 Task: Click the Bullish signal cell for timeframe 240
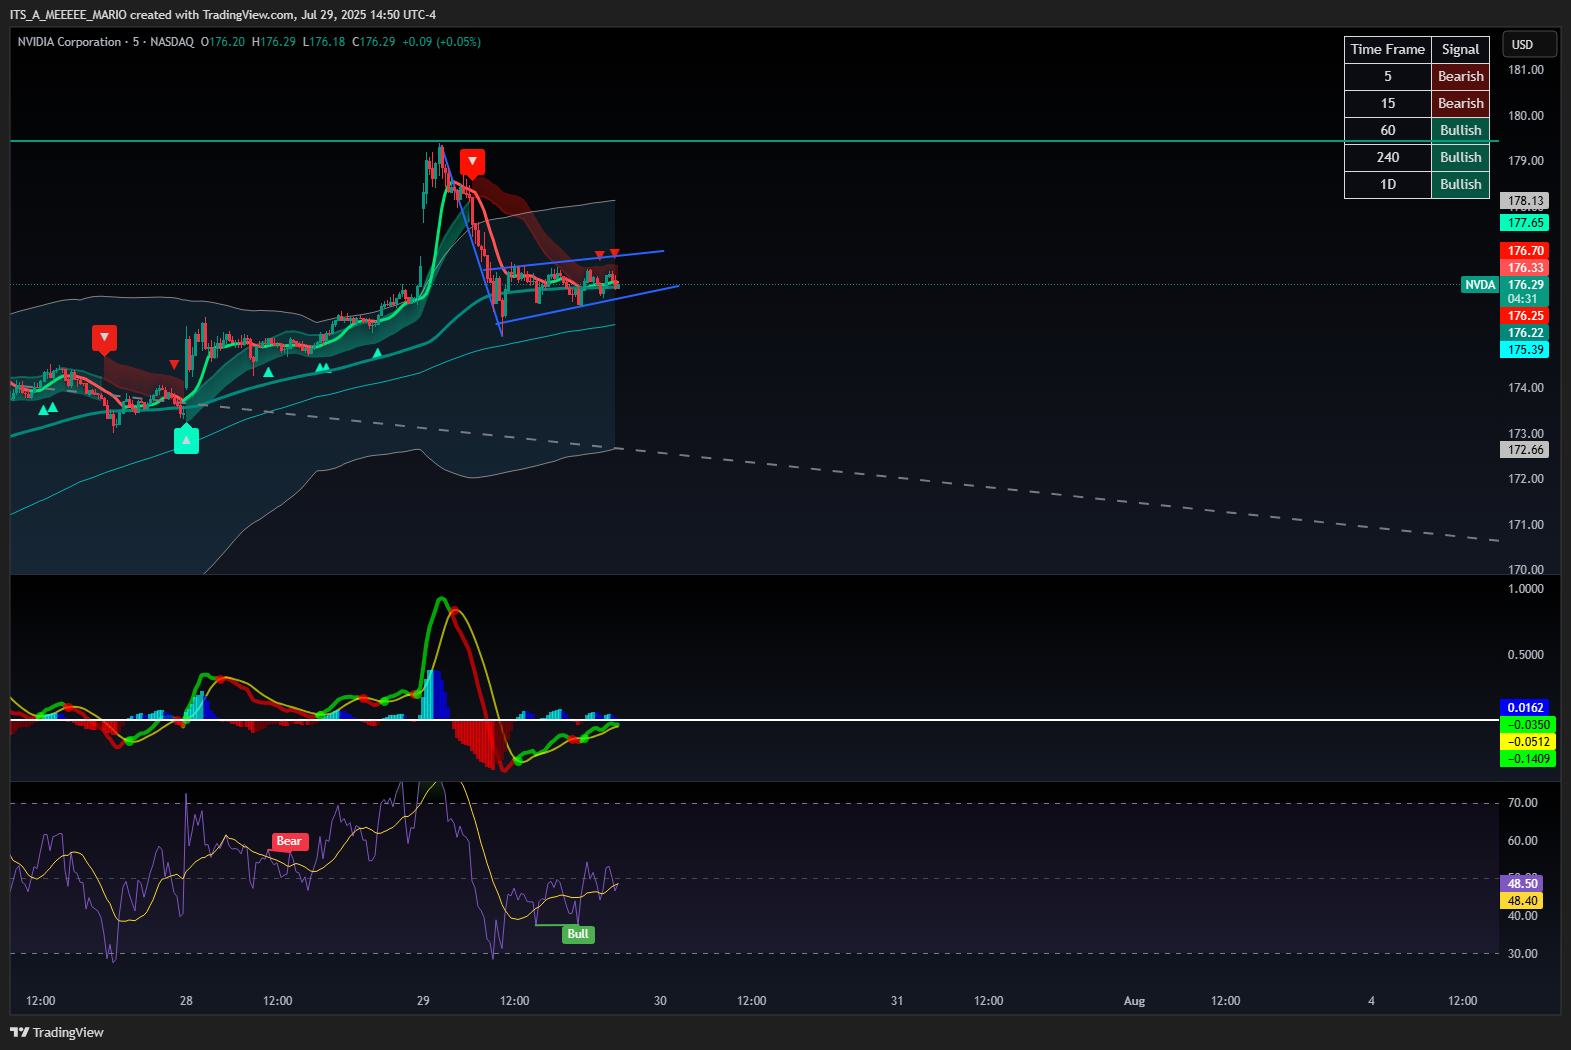point(1460,157)
